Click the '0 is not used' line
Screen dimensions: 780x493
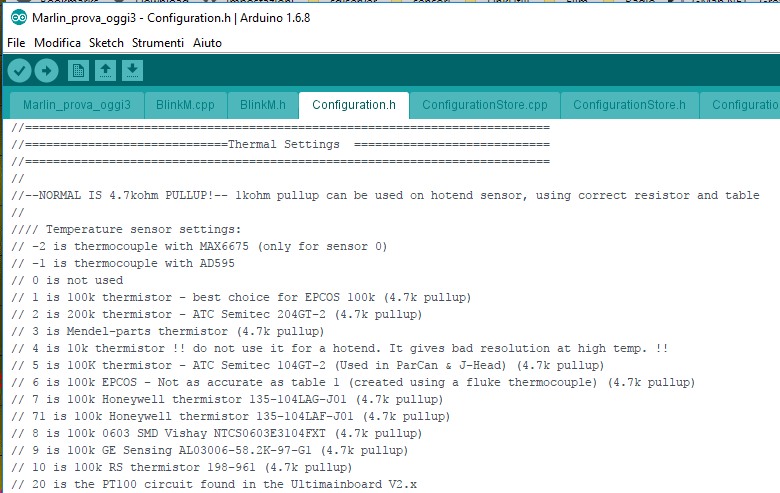pos(67,280)
